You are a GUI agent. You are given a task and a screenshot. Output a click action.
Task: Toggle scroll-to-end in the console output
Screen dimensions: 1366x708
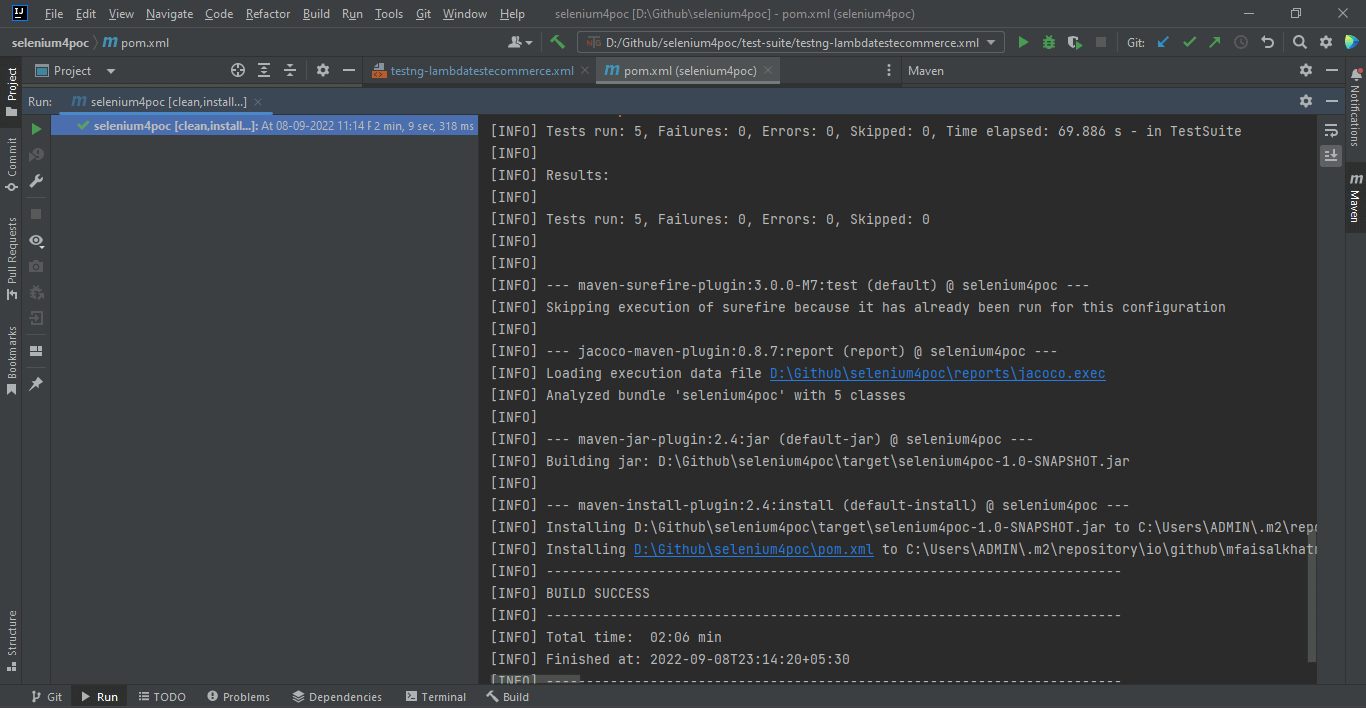coord(1332,155)
